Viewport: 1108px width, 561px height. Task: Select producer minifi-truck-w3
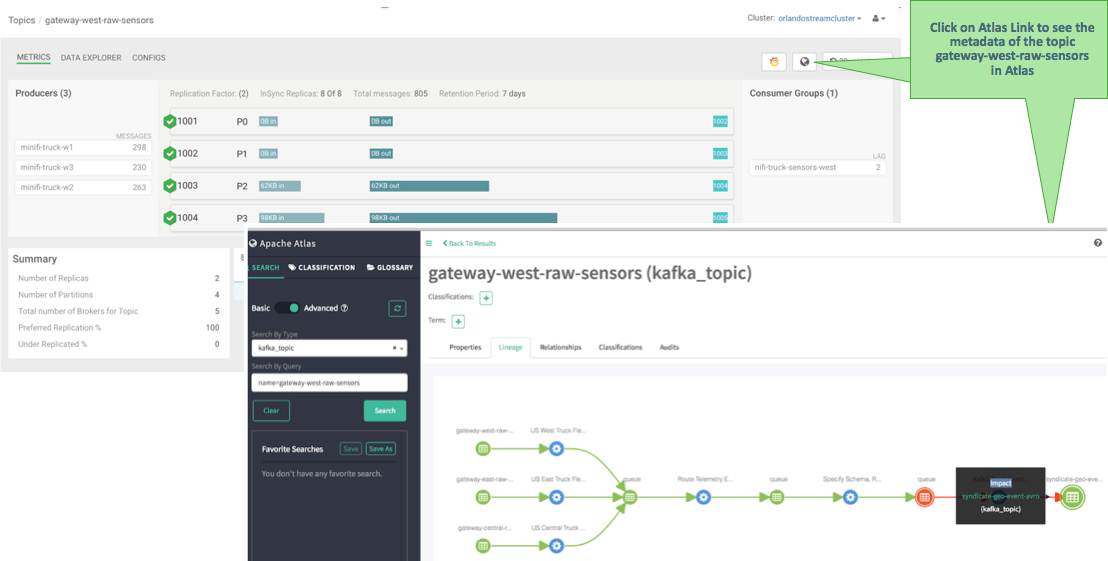[x=83, y=167]
